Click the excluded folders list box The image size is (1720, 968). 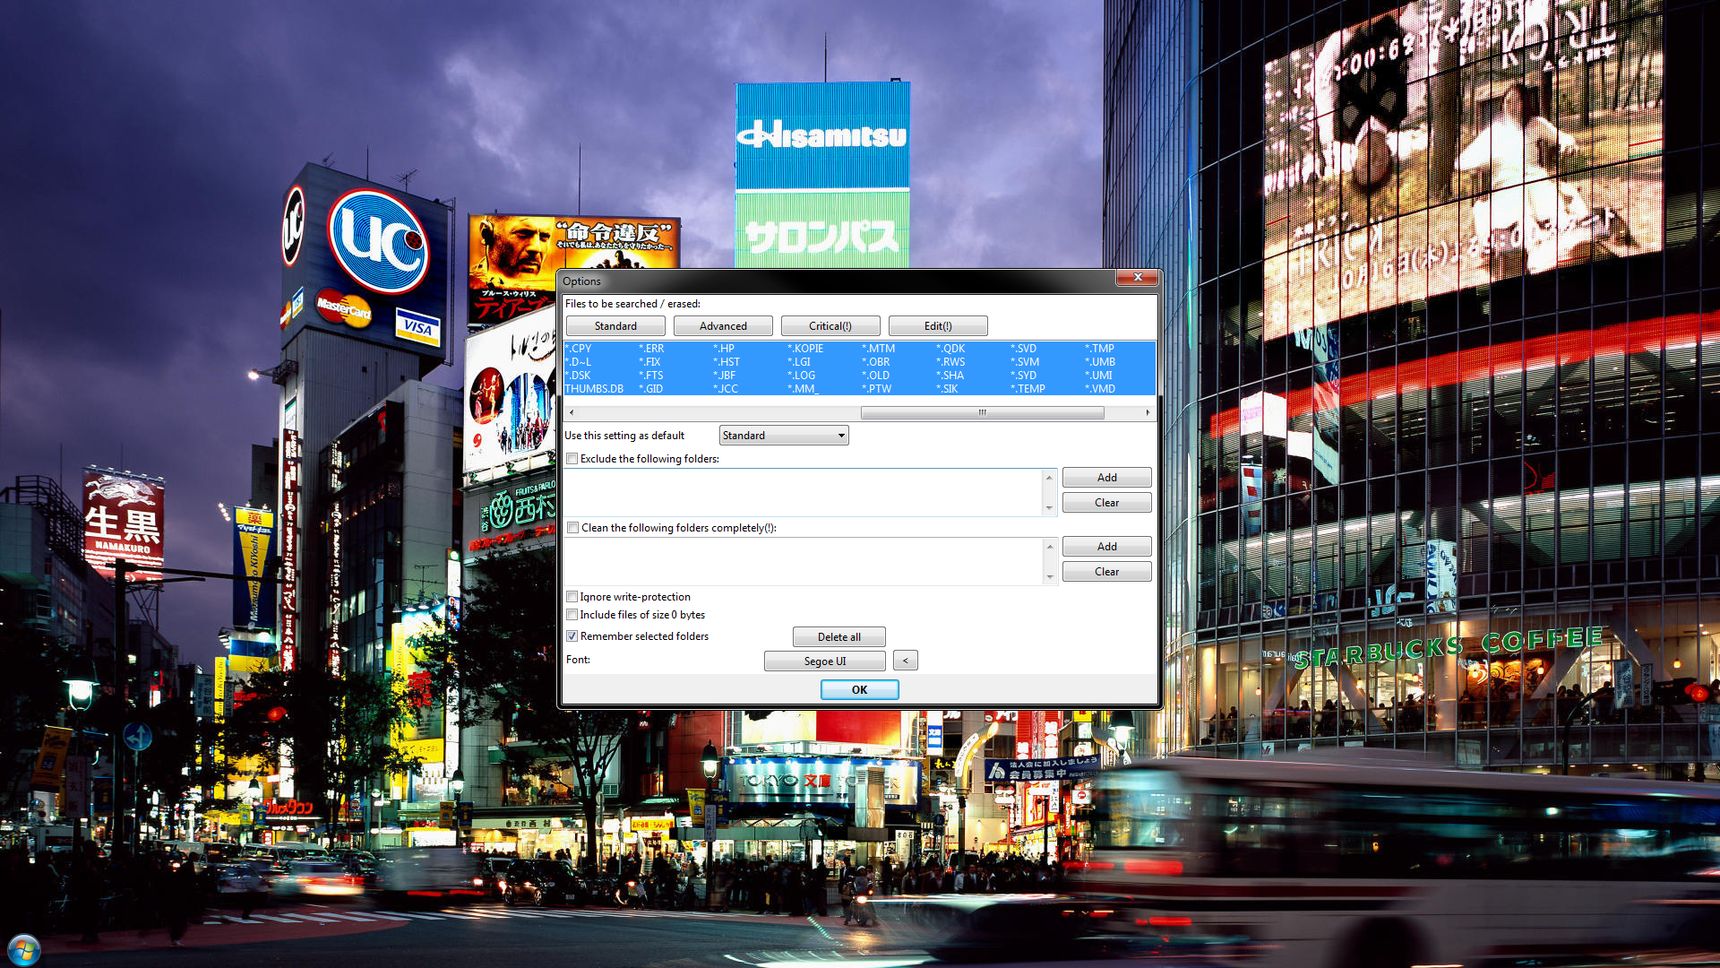[x=803, y=493]
